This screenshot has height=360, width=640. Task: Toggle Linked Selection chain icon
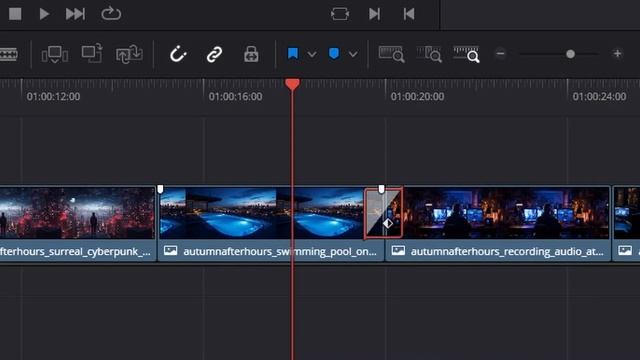(214, 54)
